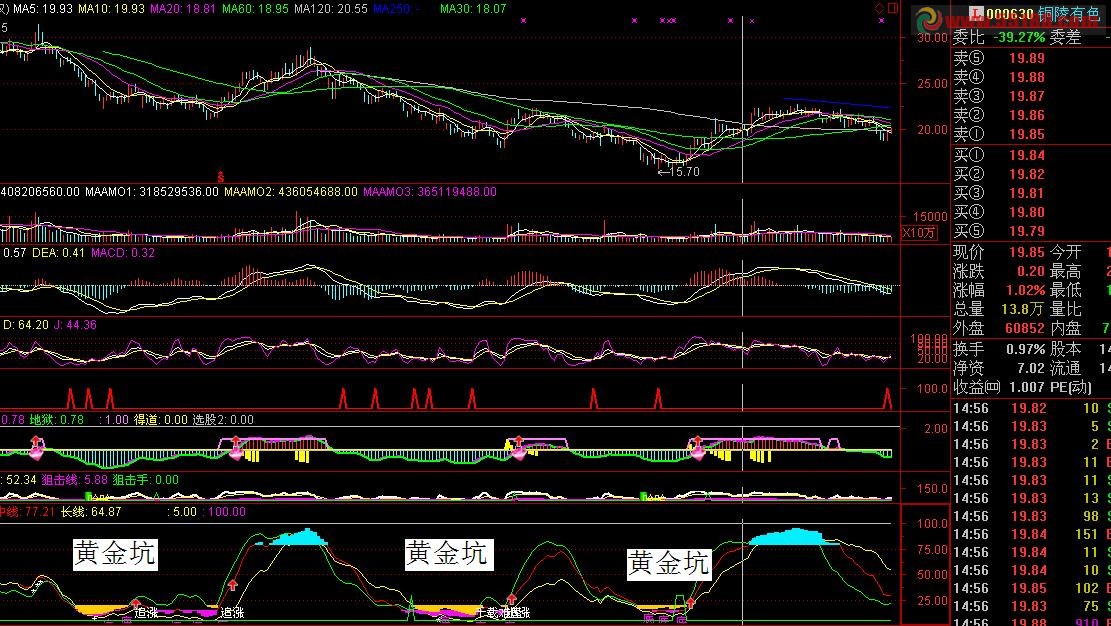Select the 卖② 19.86 ask row

point(999,115)
